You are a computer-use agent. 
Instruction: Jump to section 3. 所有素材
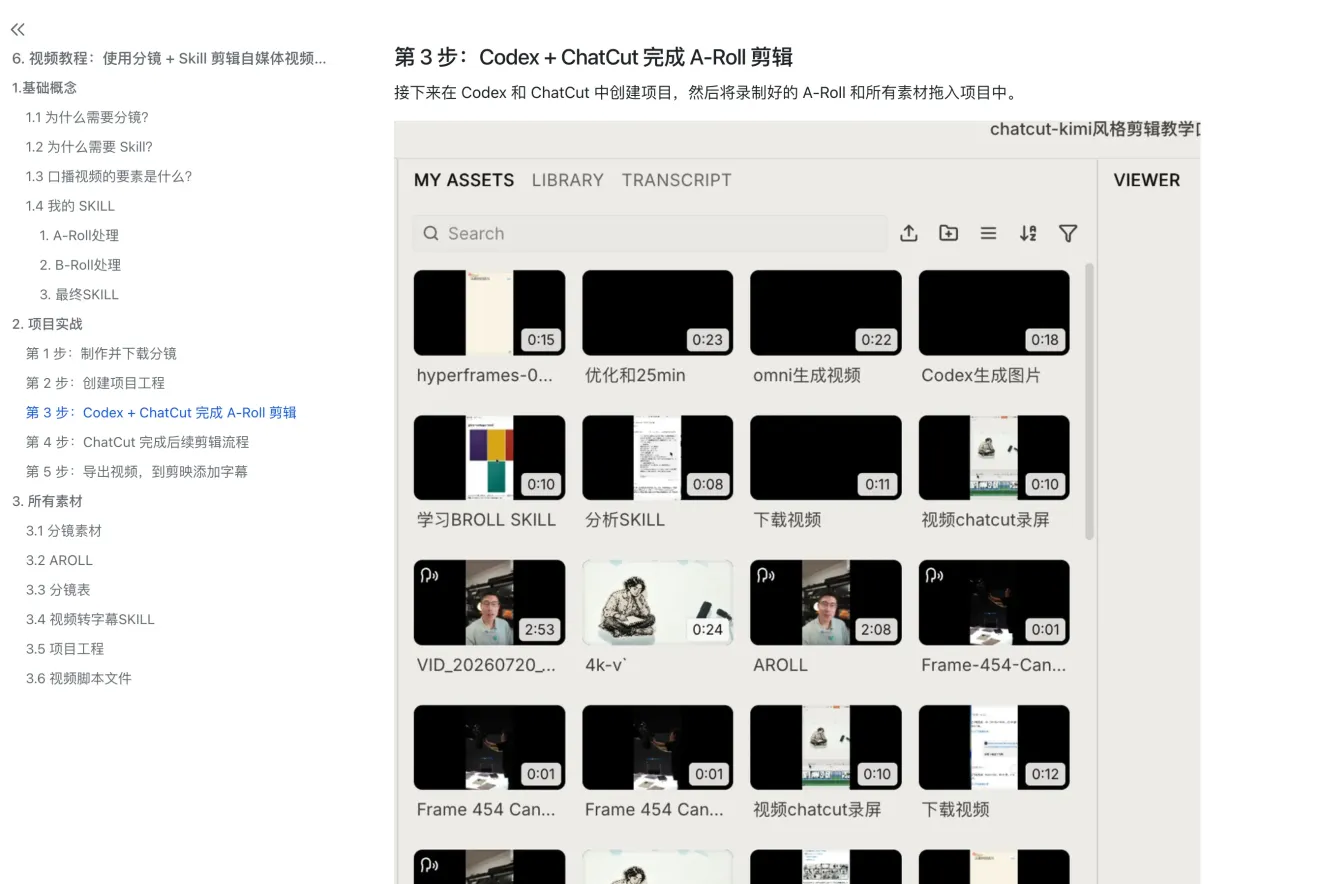point(47,501)
